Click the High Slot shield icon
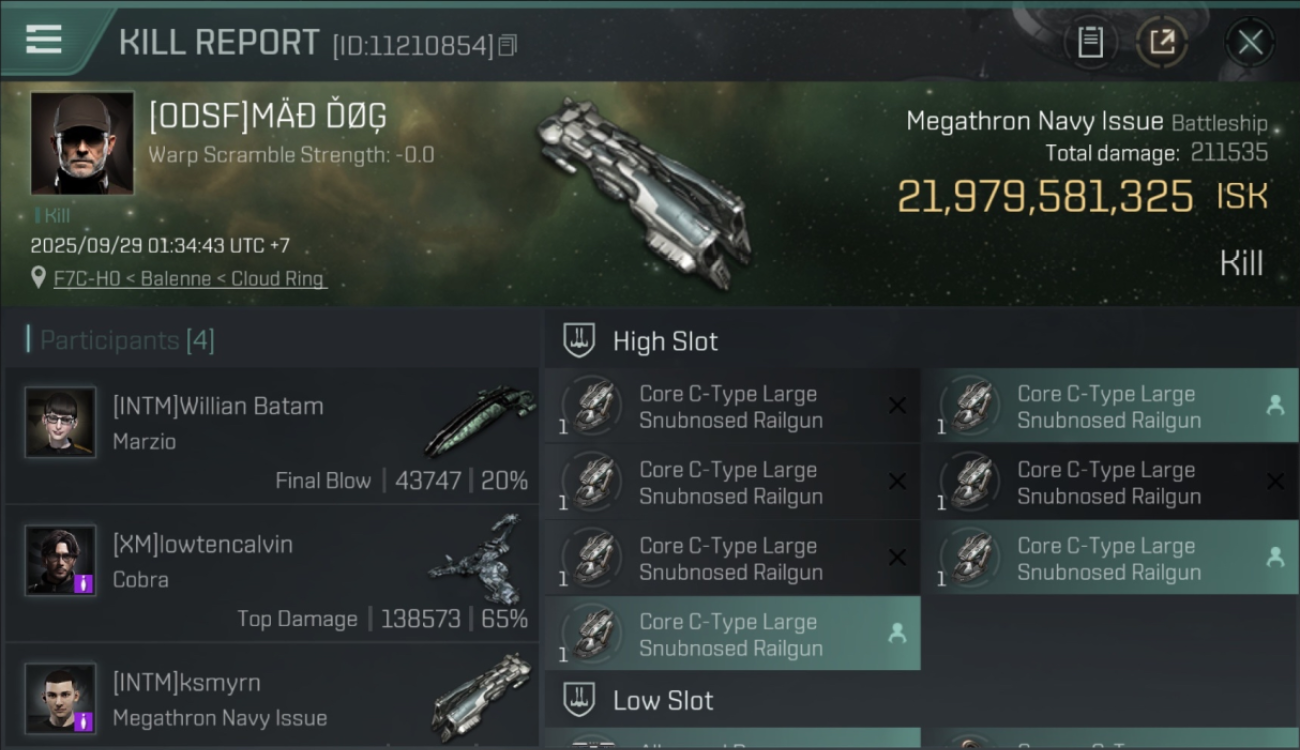This screenshot has height=750, width=1300. (x=579, y=340)
